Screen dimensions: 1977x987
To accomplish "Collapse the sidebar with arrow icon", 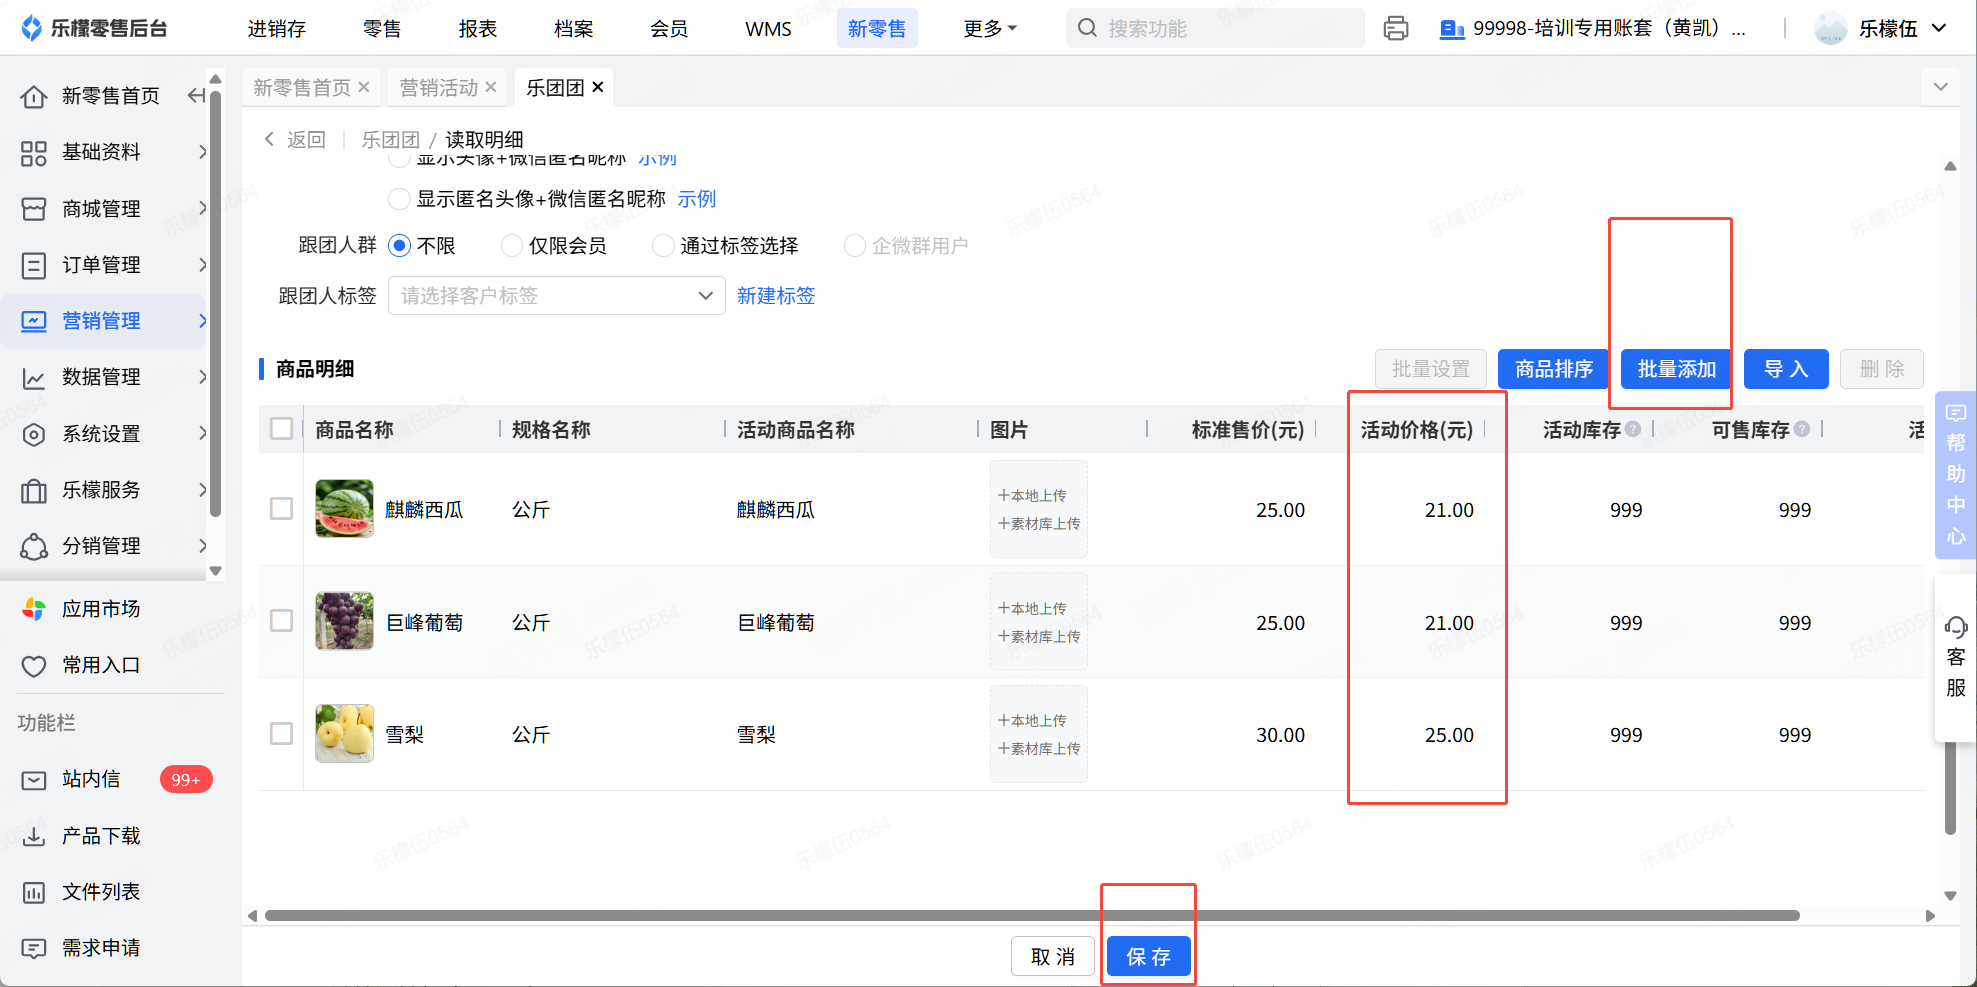I will pyautogui.click(x=197, y=96).
